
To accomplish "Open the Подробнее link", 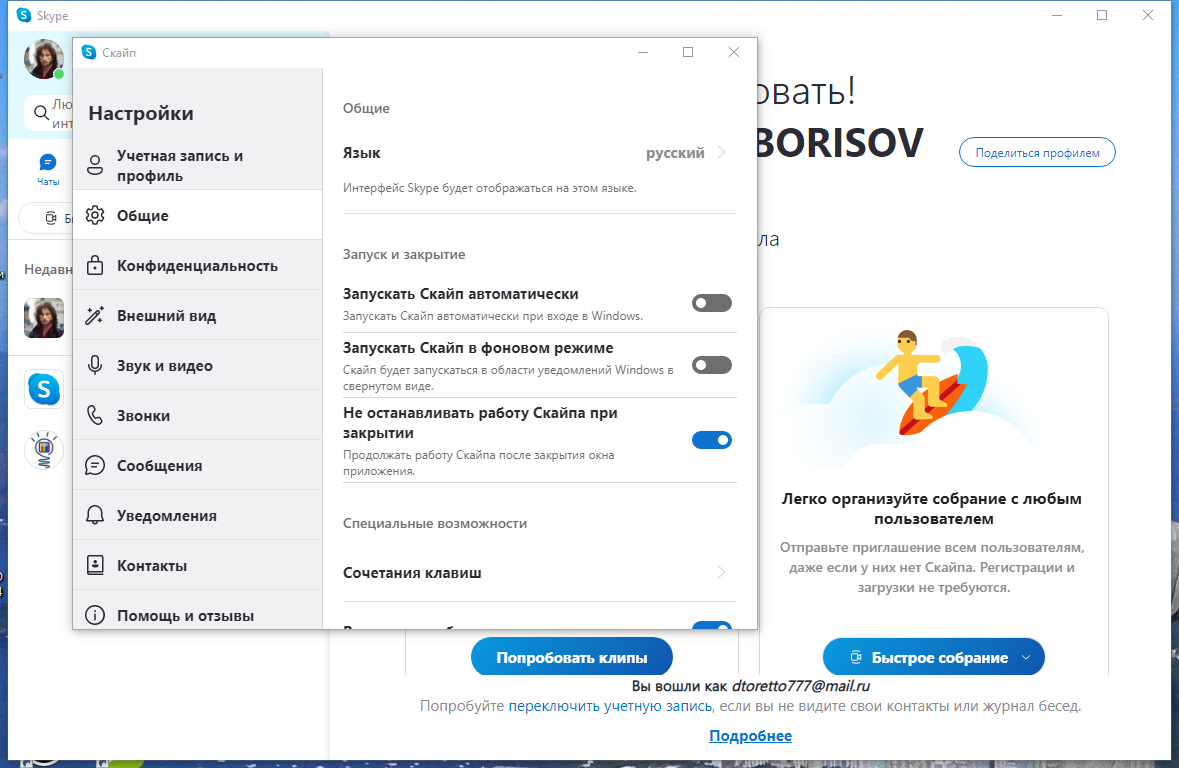I will coord(750,736).
